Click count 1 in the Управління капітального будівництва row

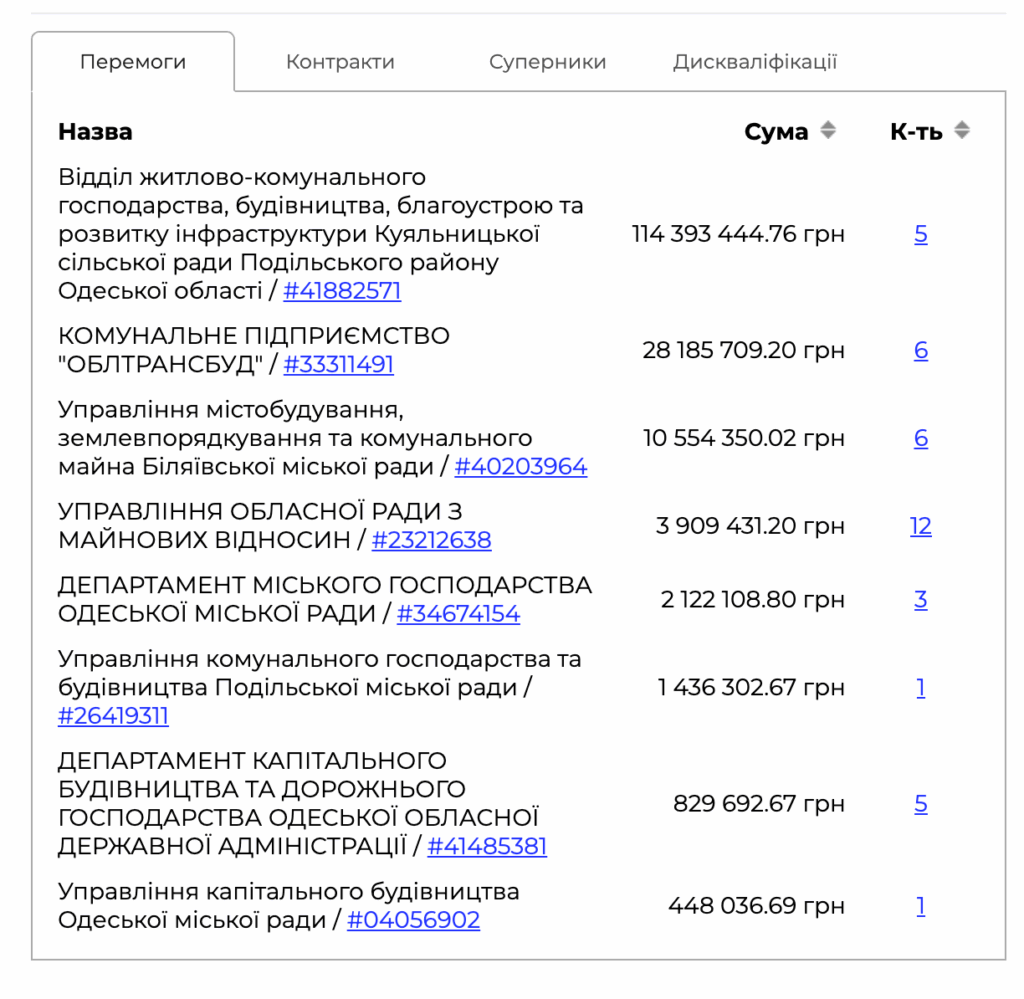pyautogui.click(x=921, y=906)
